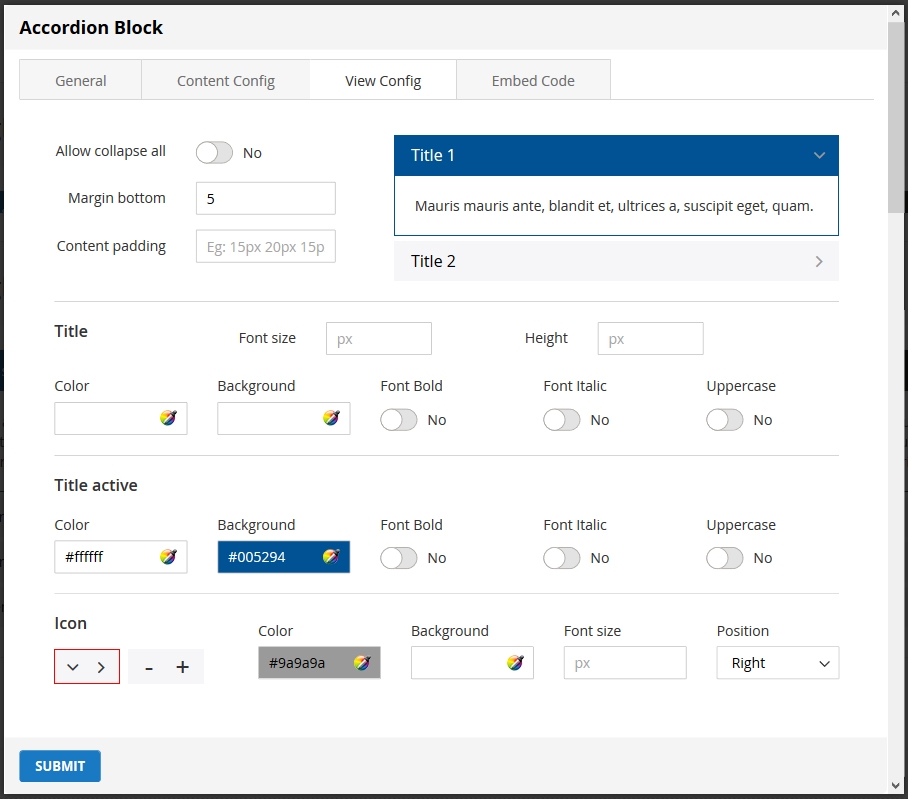Go to the General tab
Image resolution: width=908 pixels, height=799 pixels.
pos(81,81)
